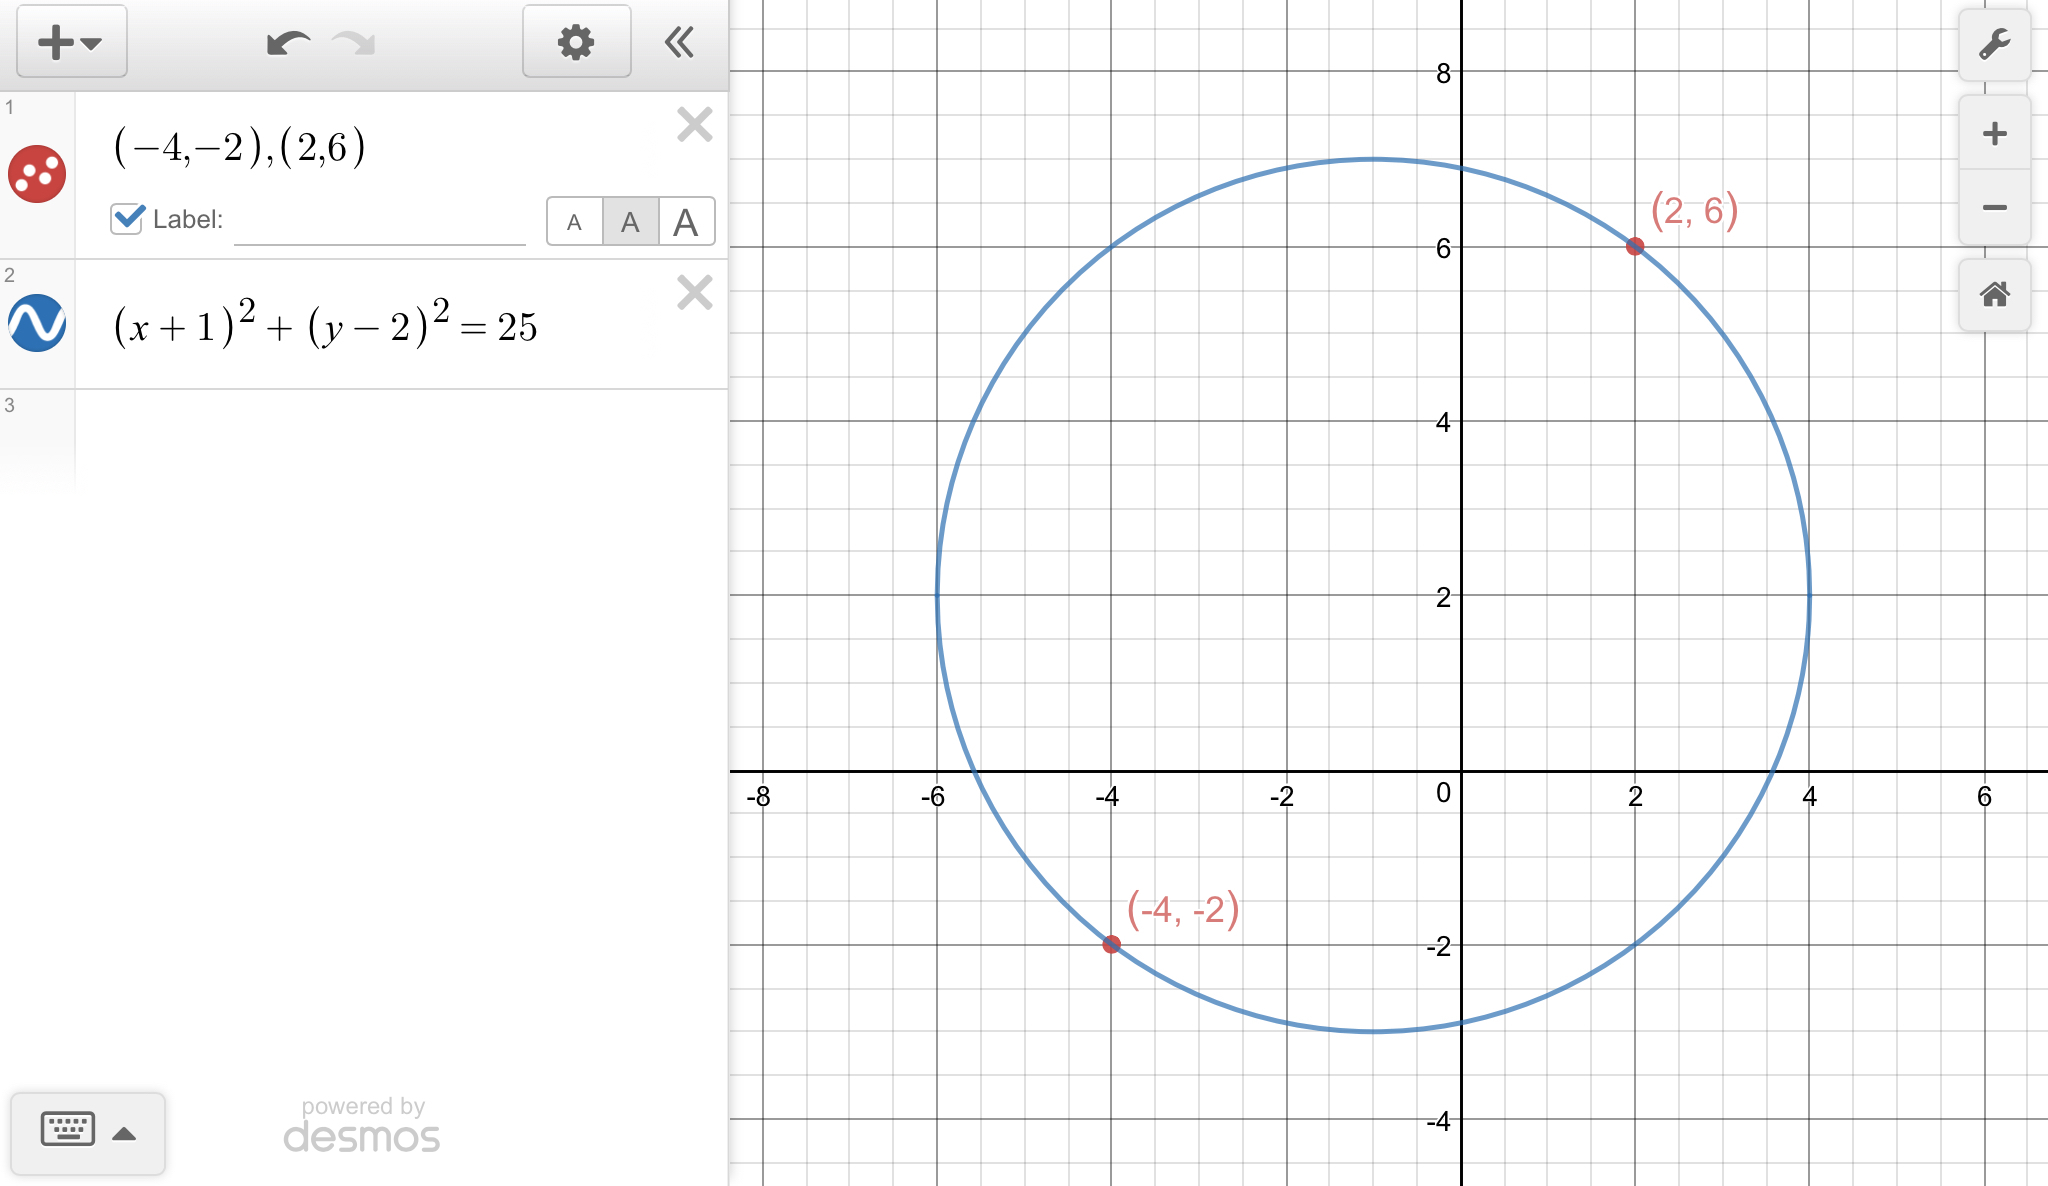2048x1186 pixels.
Task: Delete the points expression row
Action: point(694,125)
